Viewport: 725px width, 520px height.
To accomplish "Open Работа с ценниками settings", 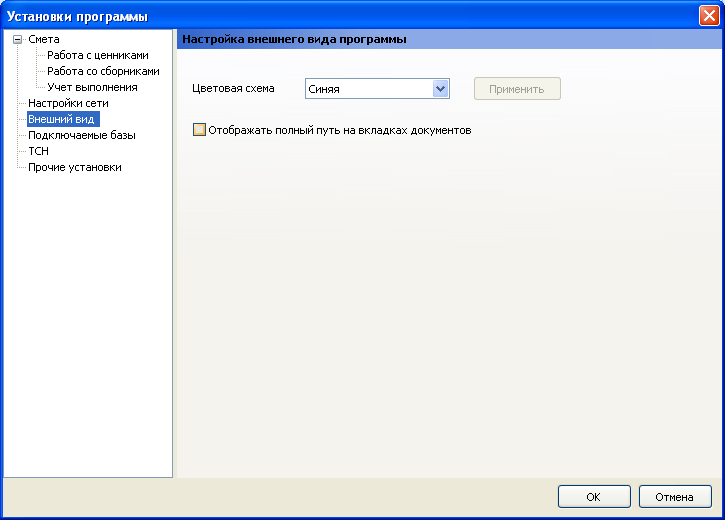I will click(x=98, y=55).
